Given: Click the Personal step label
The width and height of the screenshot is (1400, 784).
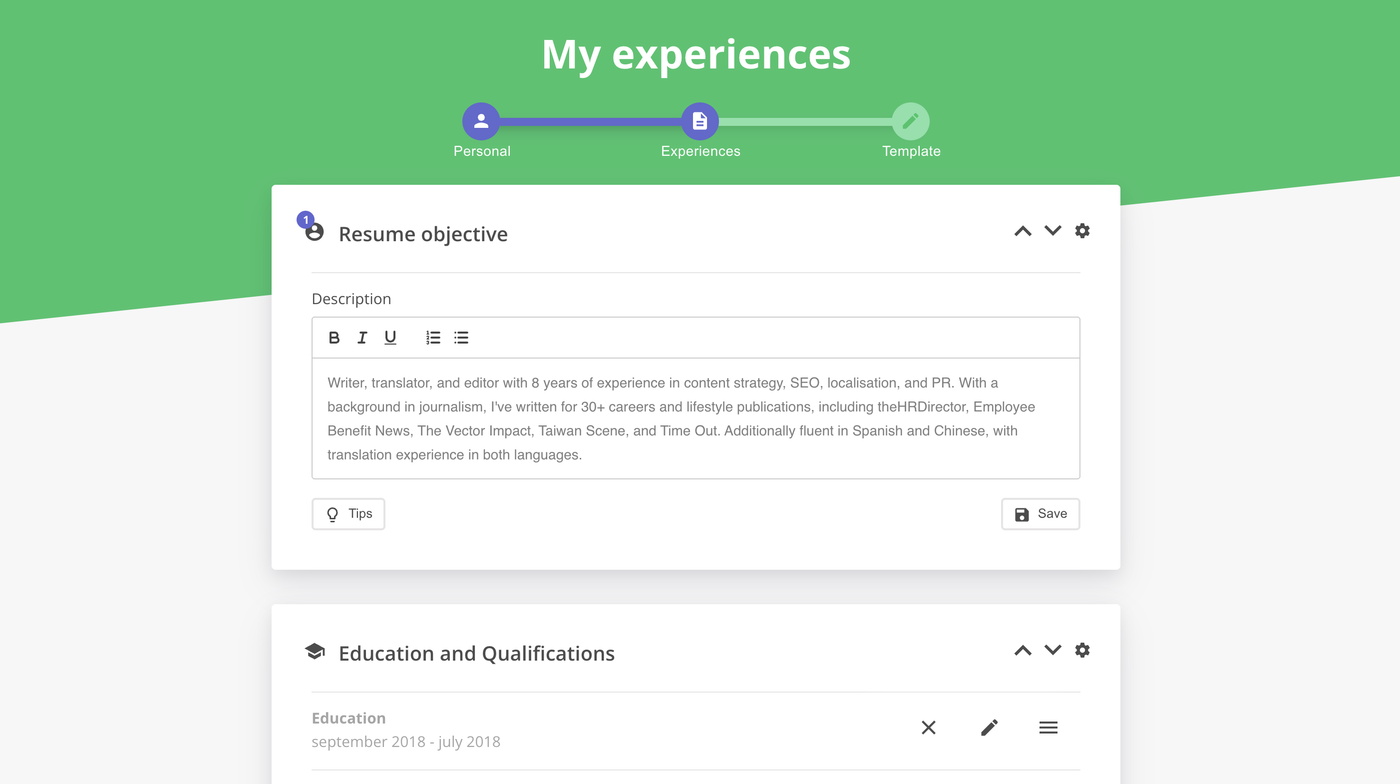Looking at the screenshot, I should (x=482, y=151).
